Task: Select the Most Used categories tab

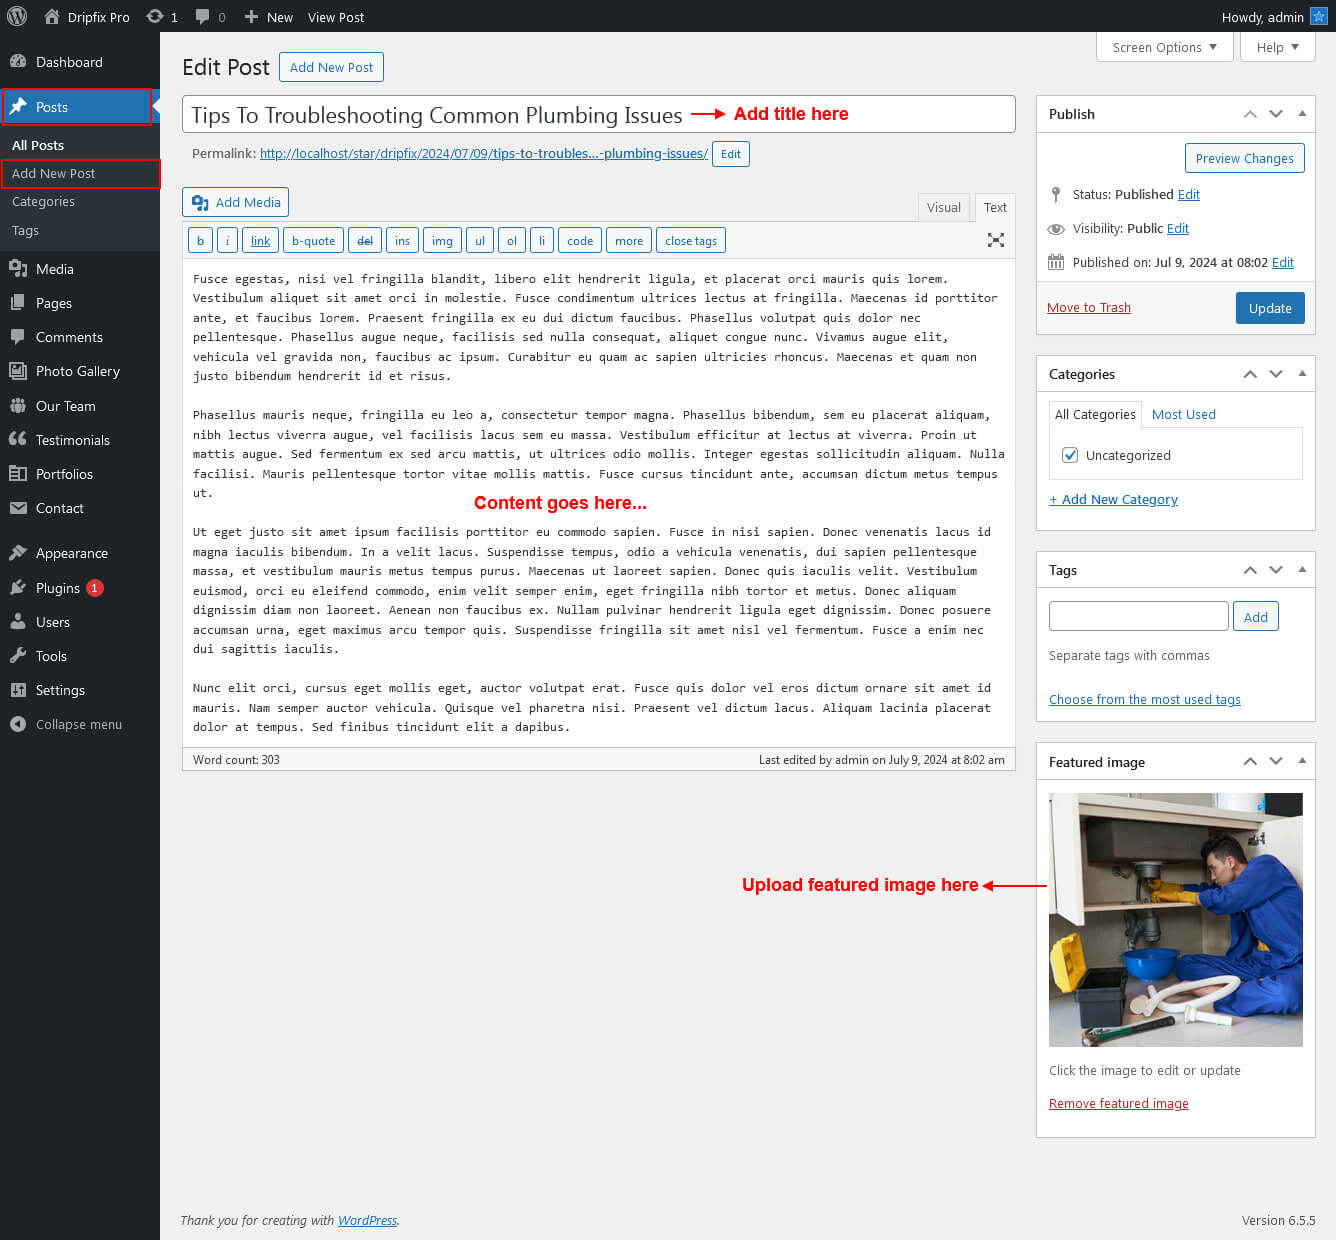Action: [1183, 414]
